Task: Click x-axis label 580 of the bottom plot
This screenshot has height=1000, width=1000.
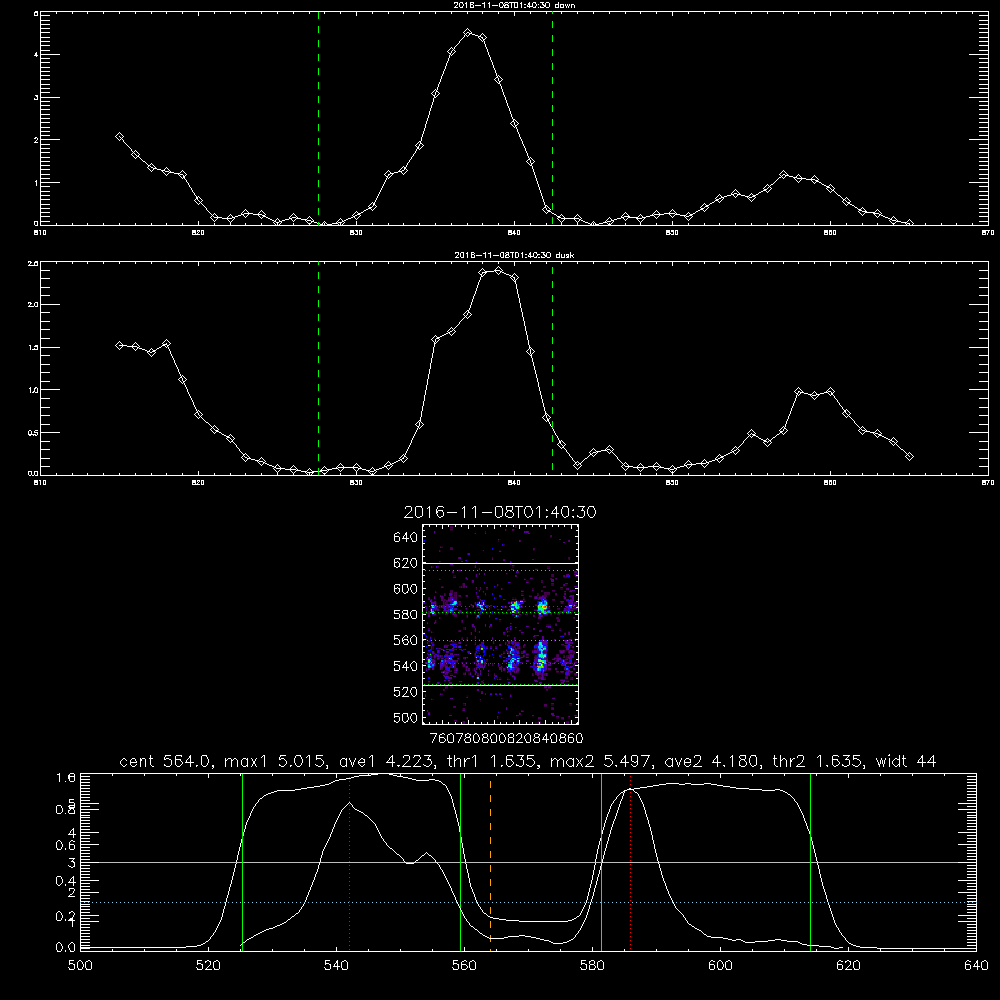Action: 592,966
